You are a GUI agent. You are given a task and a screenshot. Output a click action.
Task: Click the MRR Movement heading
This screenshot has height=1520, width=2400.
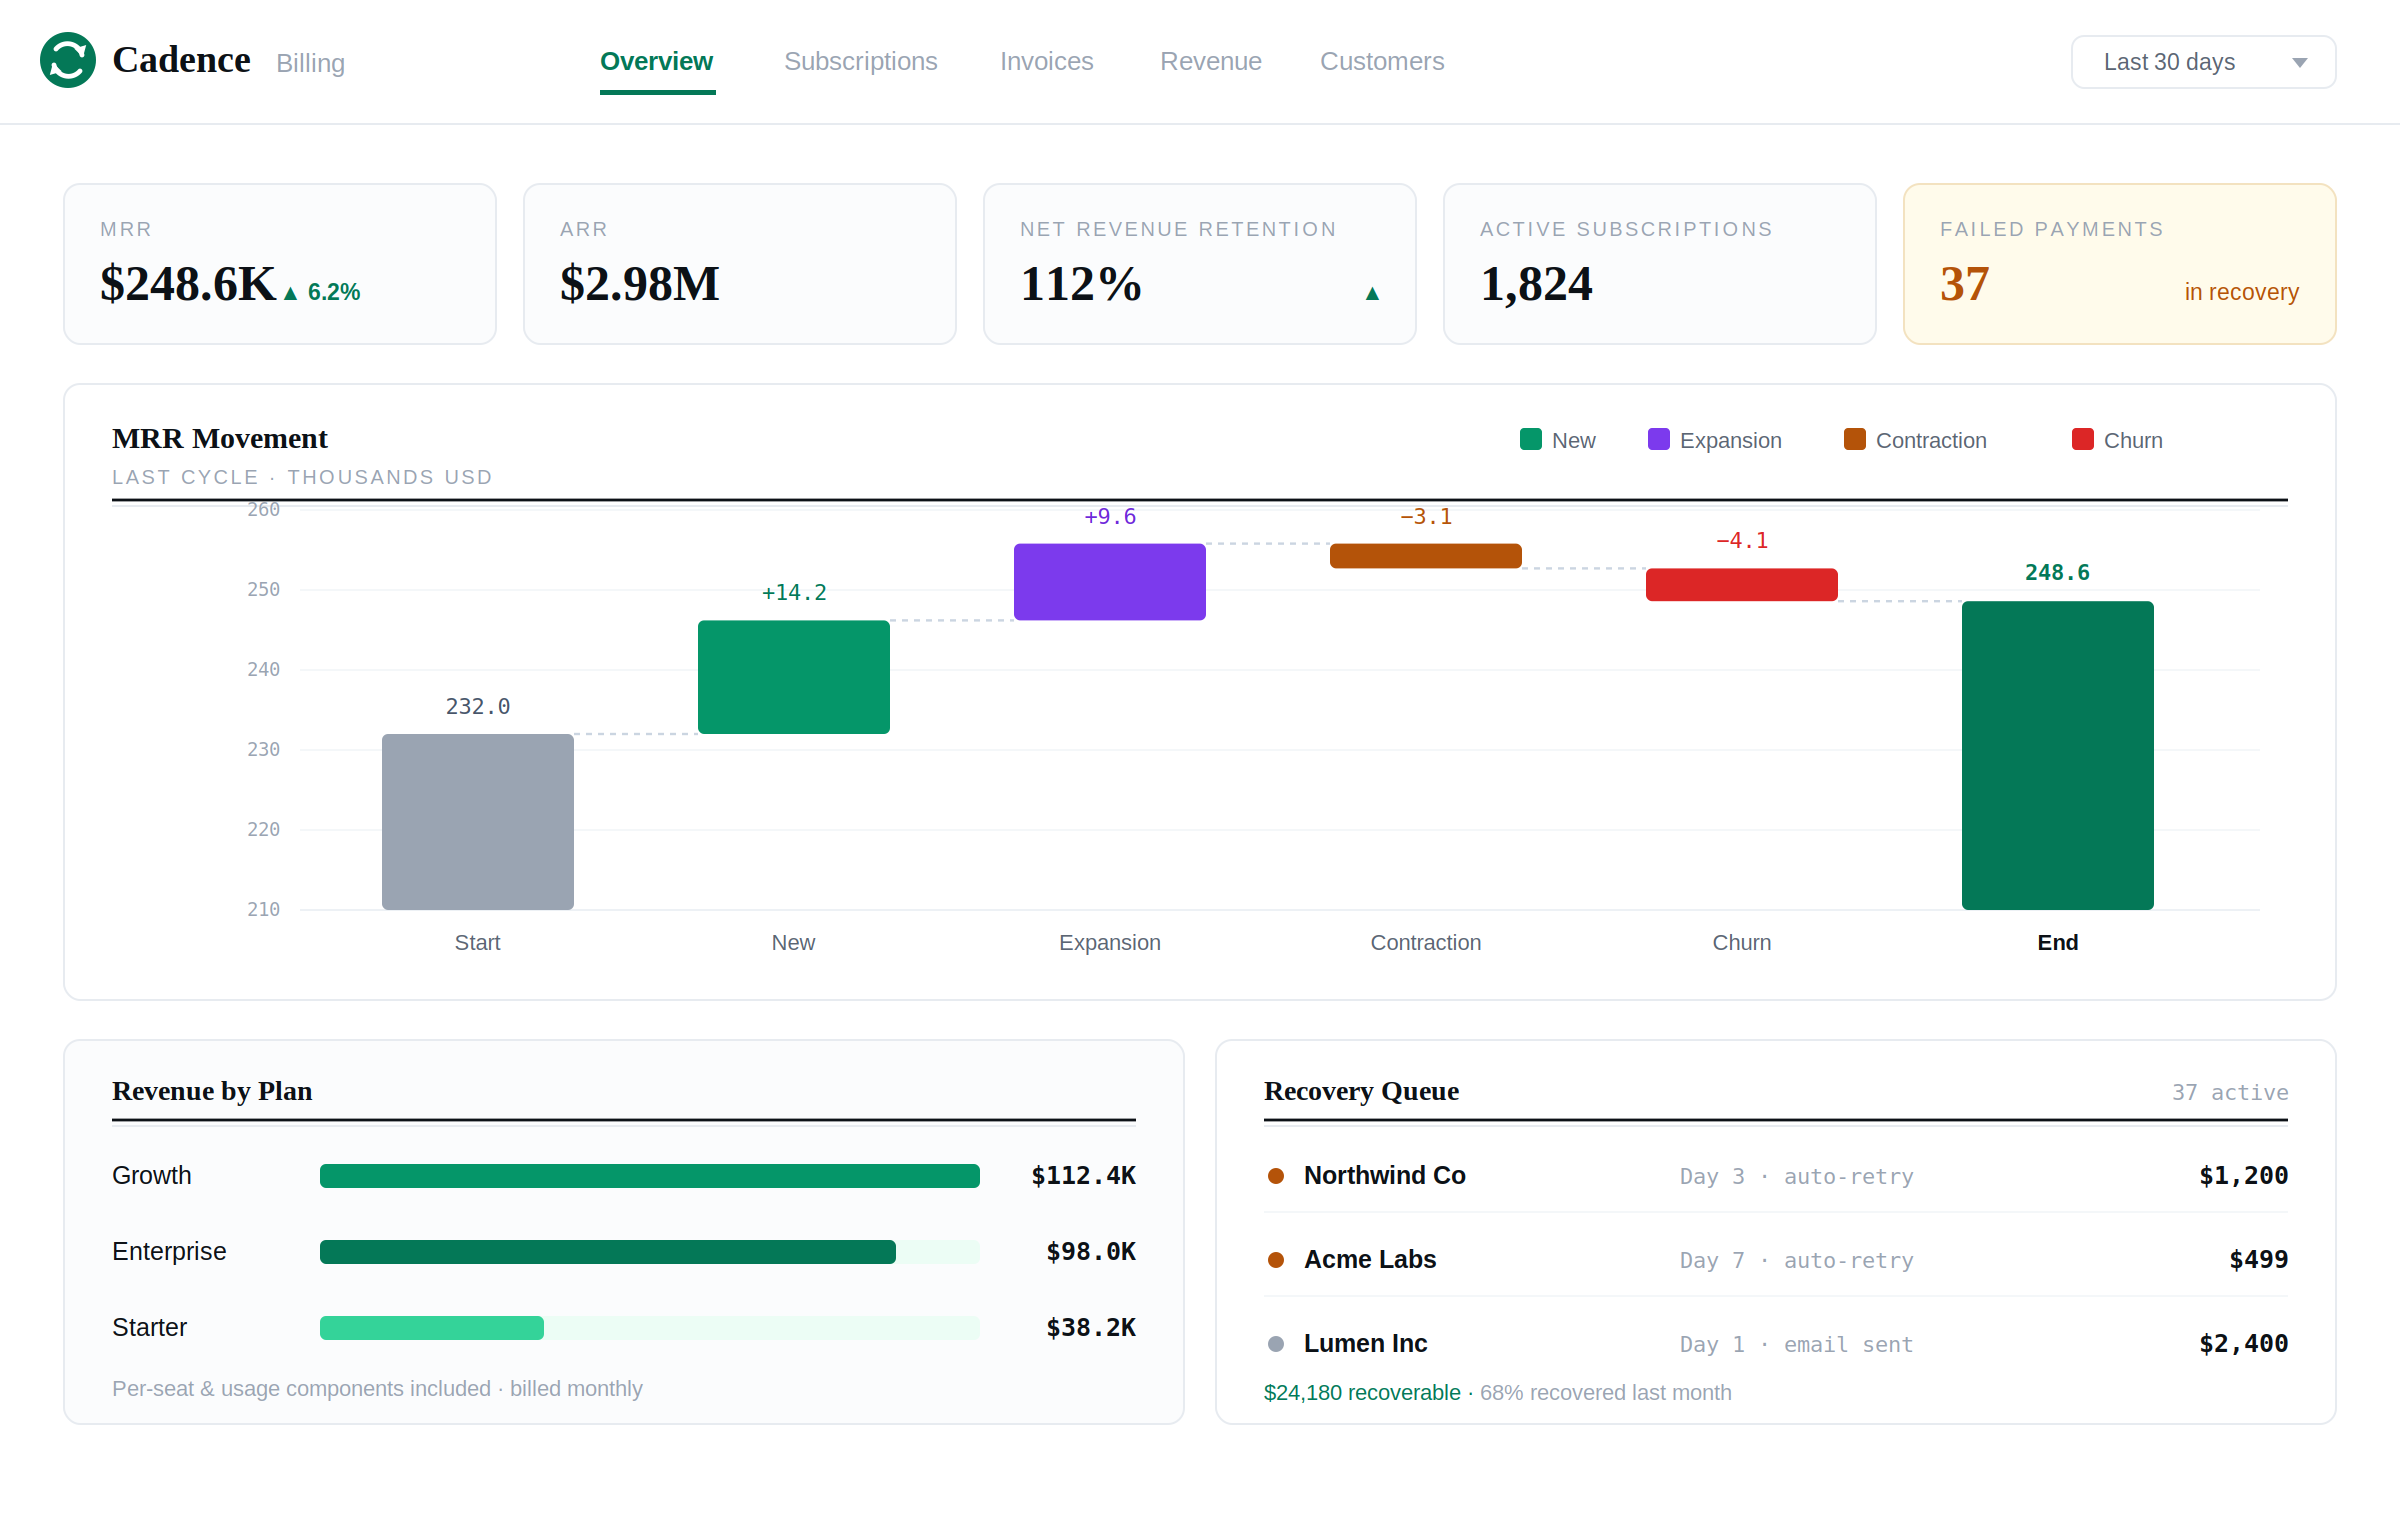[220, 439]
